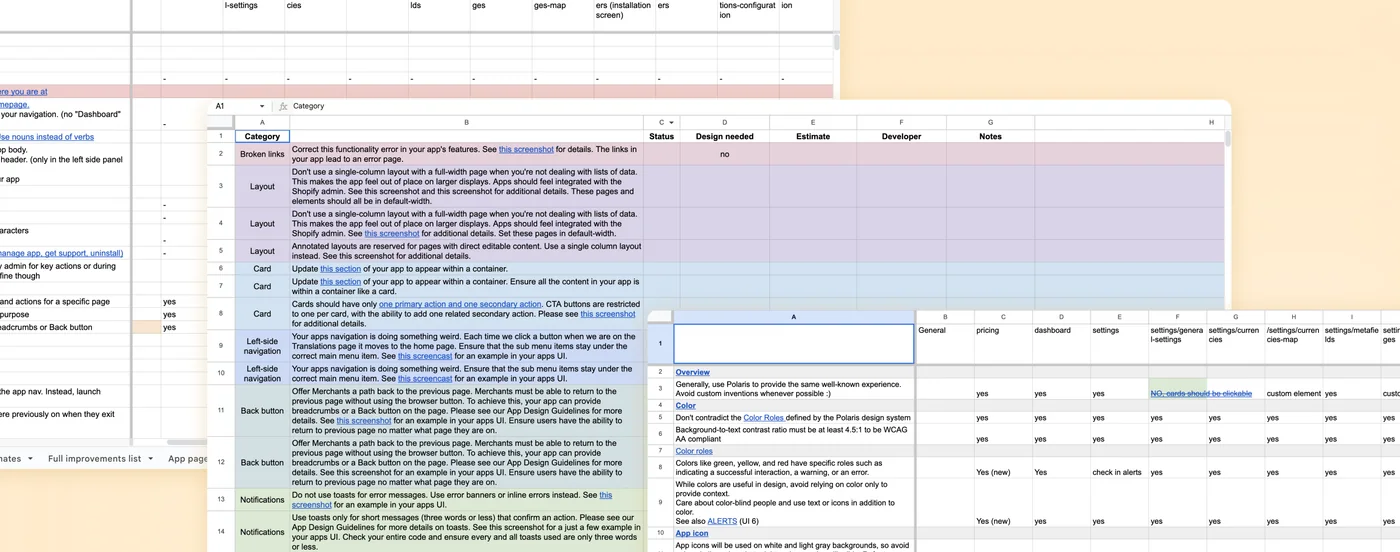
Task: Click row header 2 in middle spreadsheet
Action: [221, 154]
